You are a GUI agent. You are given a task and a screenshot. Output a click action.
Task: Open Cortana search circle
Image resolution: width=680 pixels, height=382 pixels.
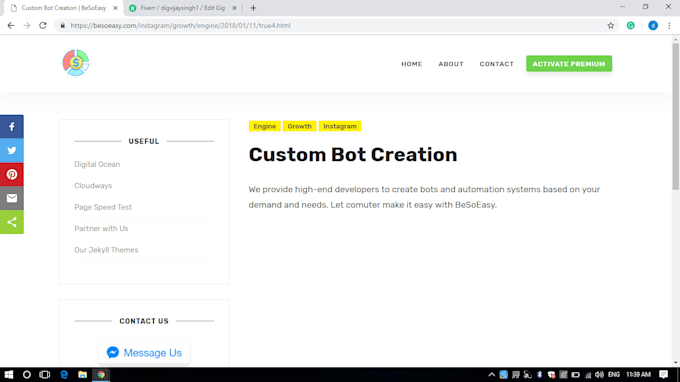click(27, 375)
